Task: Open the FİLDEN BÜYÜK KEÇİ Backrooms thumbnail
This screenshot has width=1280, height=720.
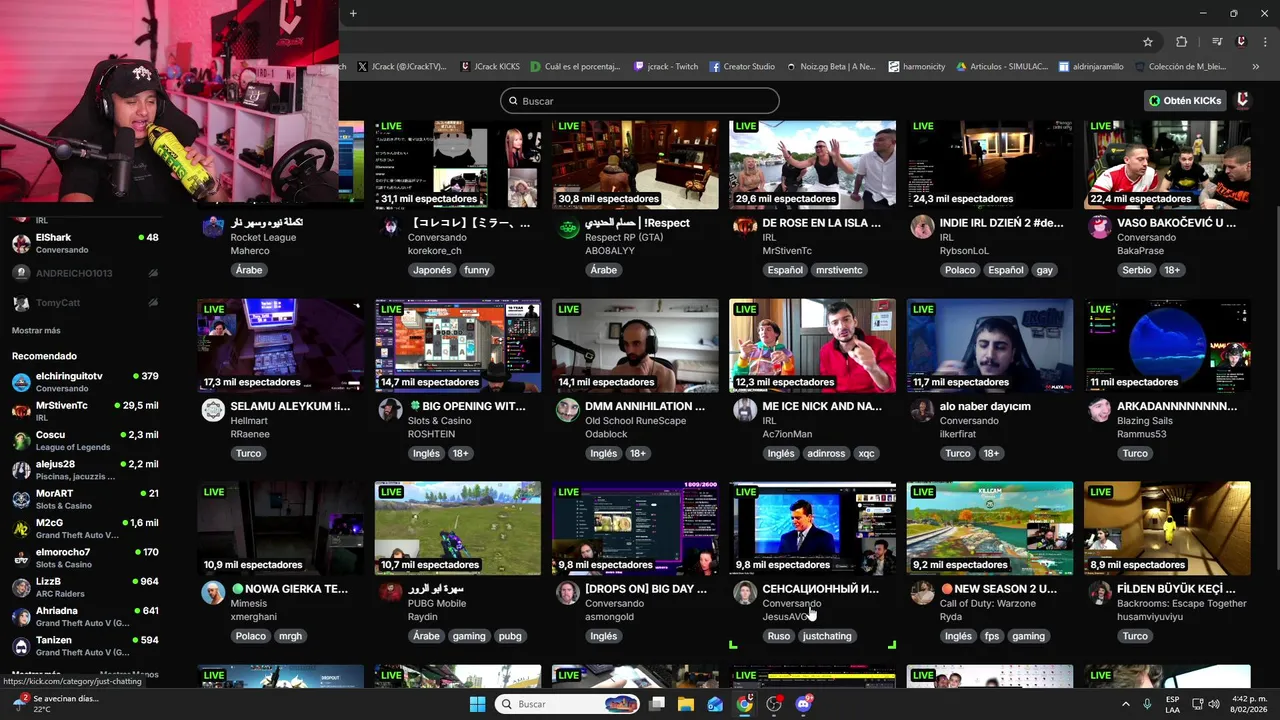Action: point(1167,528)
